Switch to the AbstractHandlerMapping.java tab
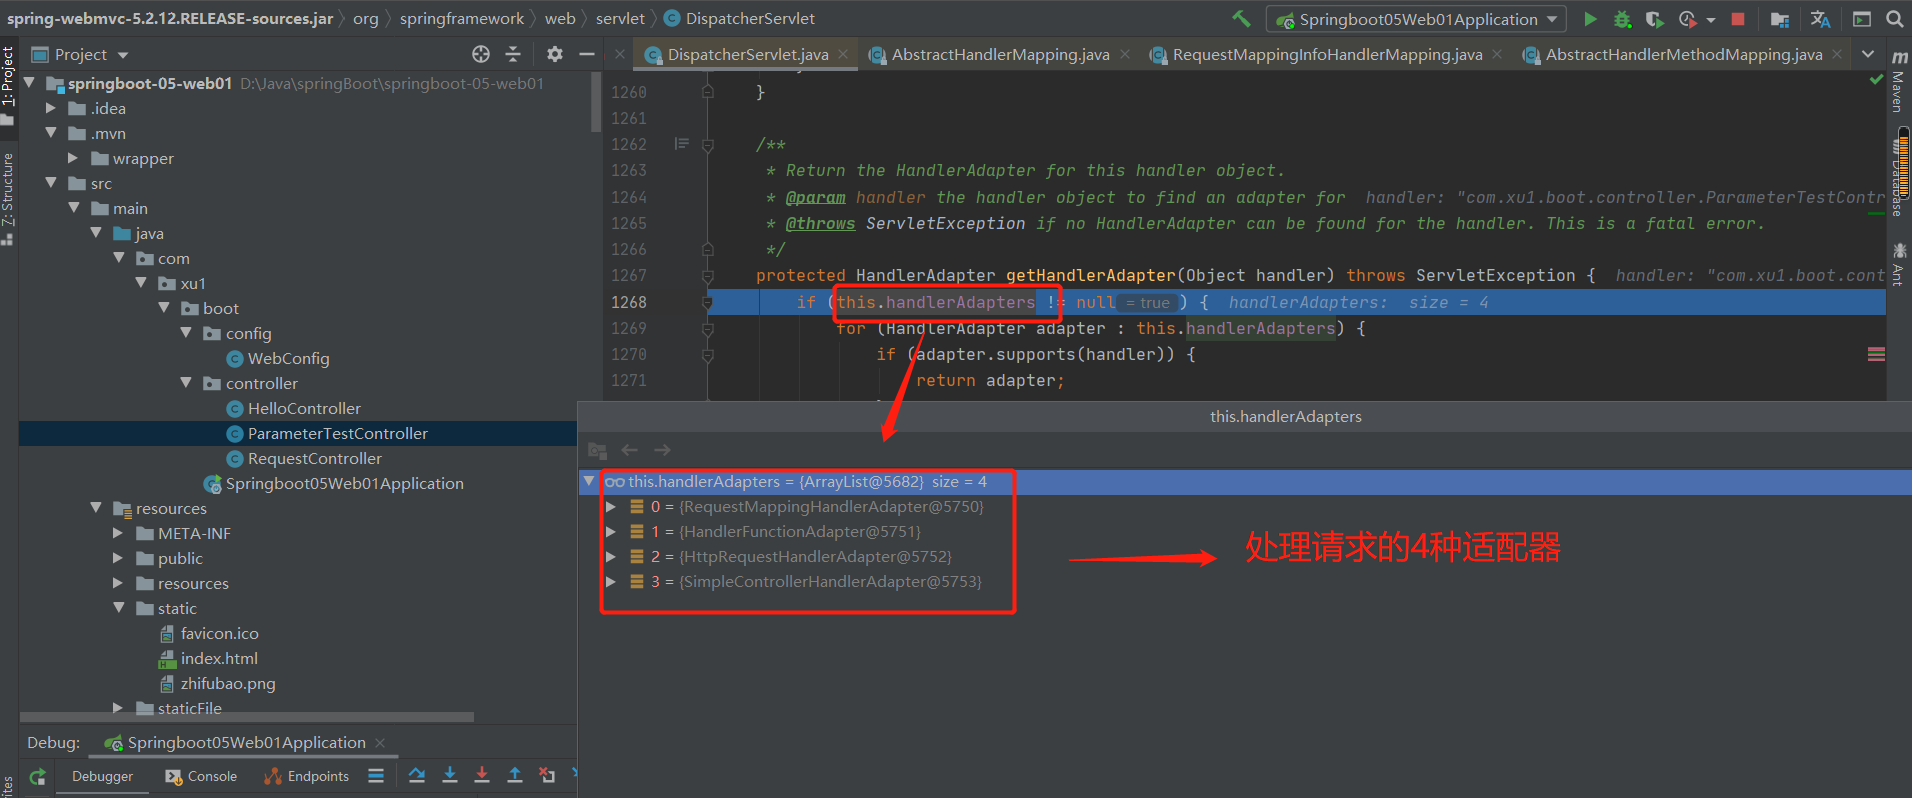 point(1000,54)
